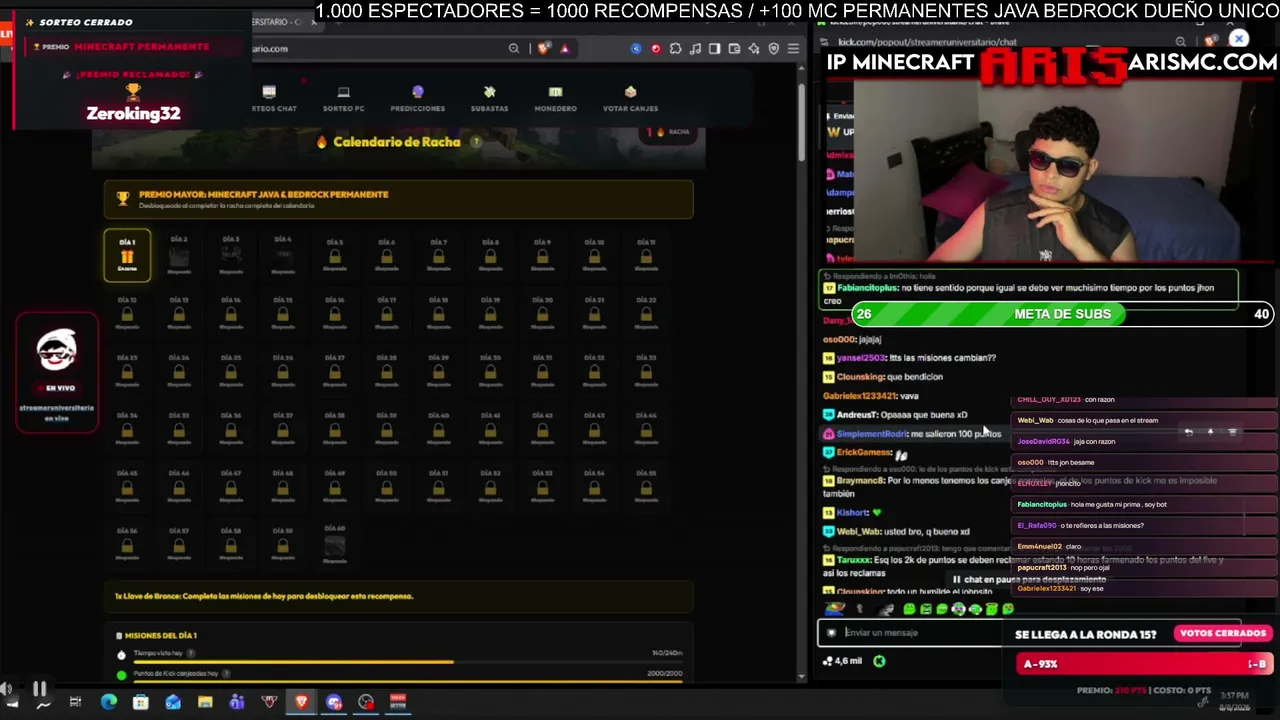This screenshot has height=720, width=1280.
Task: Open the Monedero section
Action: pyautogui.click(x=555, y=99)
